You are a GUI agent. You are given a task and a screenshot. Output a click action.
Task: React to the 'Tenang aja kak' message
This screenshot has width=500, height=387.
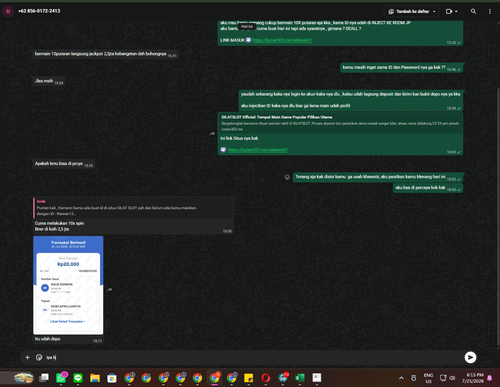287,177
